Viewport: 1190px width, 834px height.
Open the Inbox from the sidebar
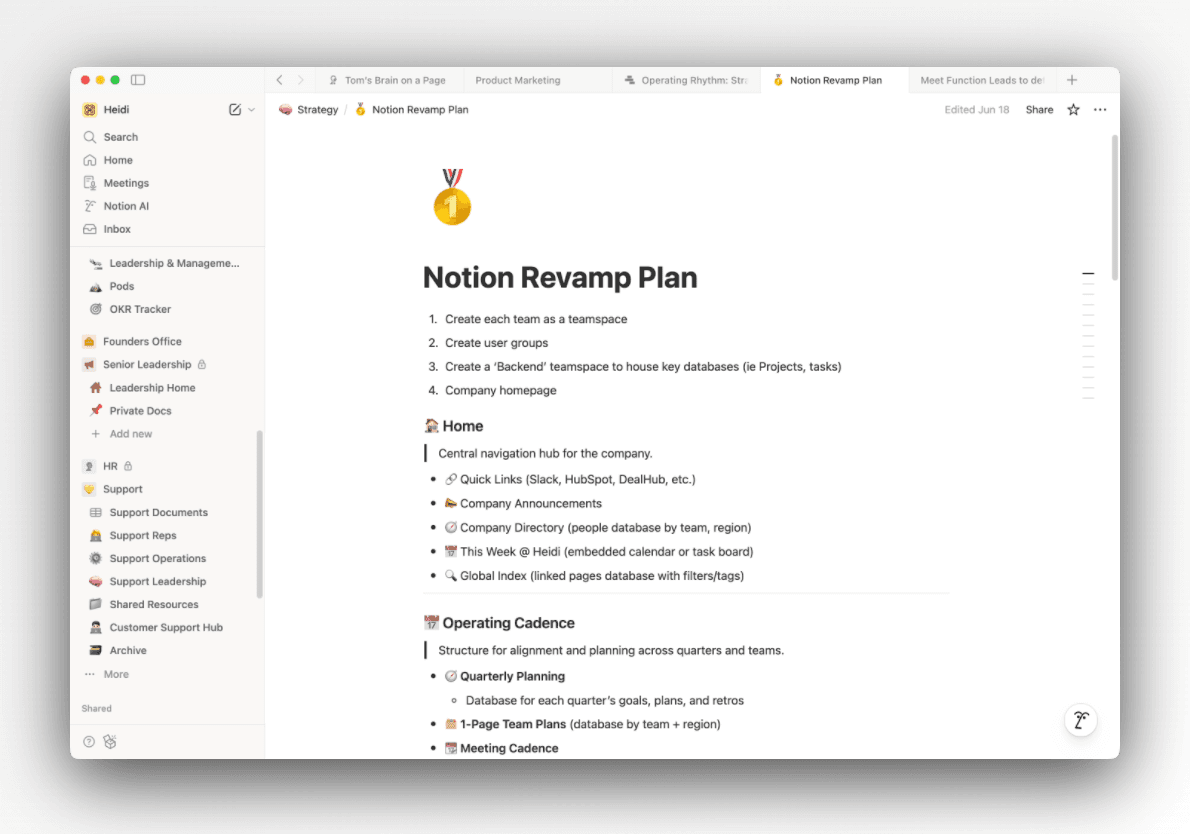coord(118,228)
